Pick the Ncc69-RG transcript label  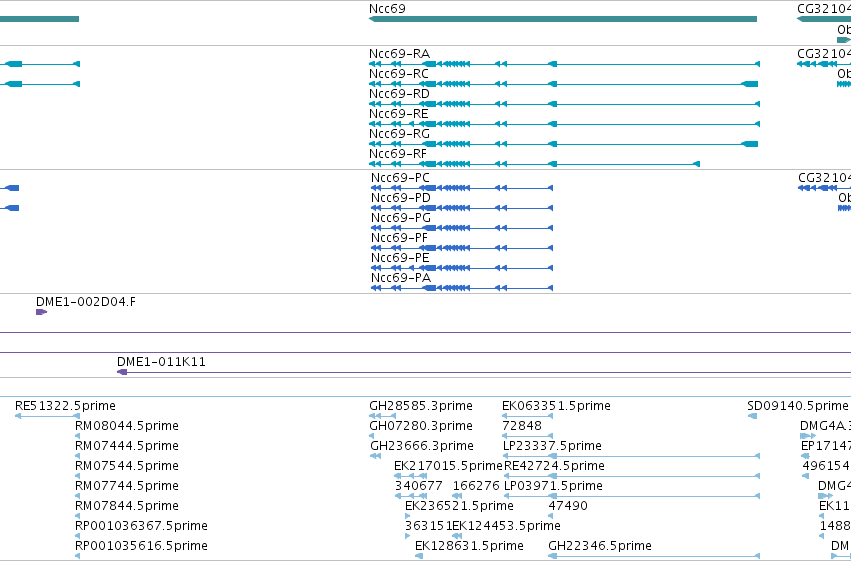pos(399,134)
